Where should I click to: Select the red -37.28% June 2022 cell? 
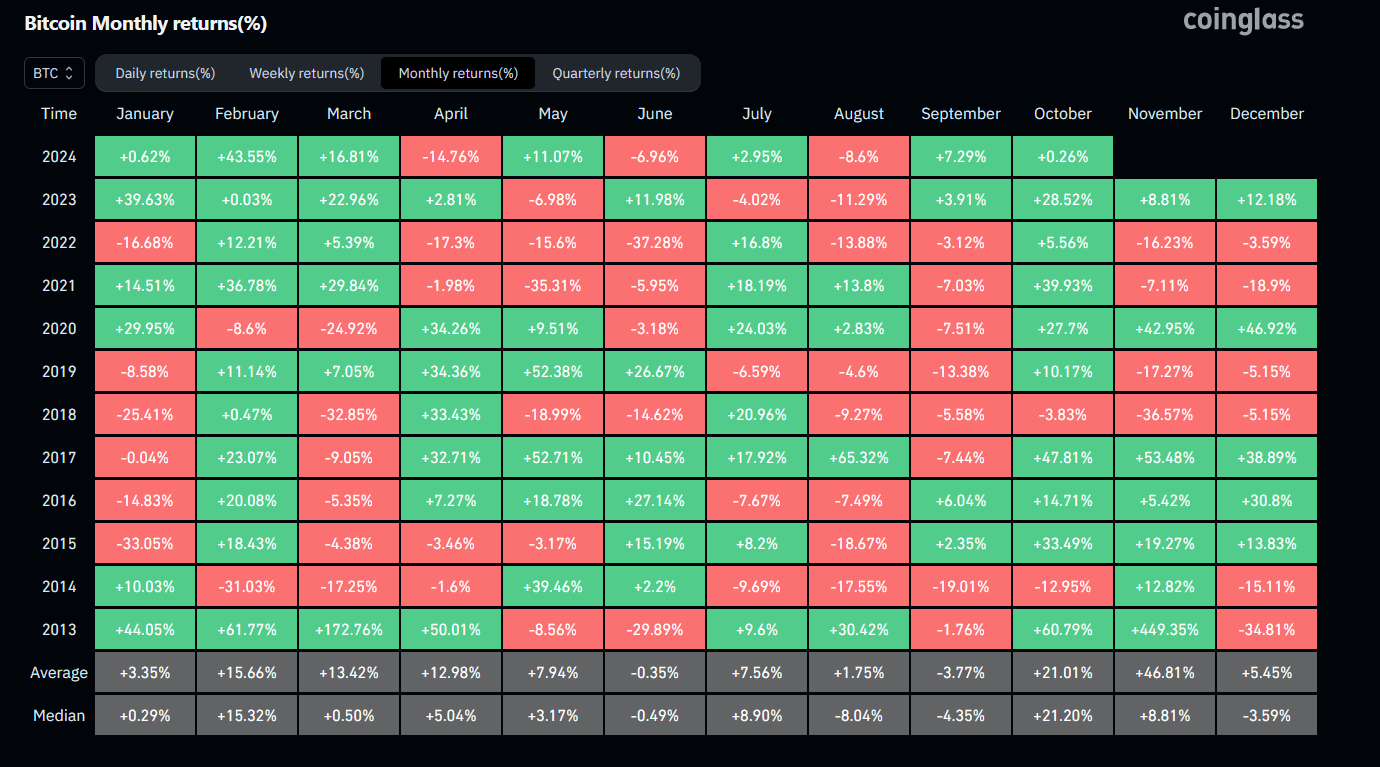tap(654, 242)
